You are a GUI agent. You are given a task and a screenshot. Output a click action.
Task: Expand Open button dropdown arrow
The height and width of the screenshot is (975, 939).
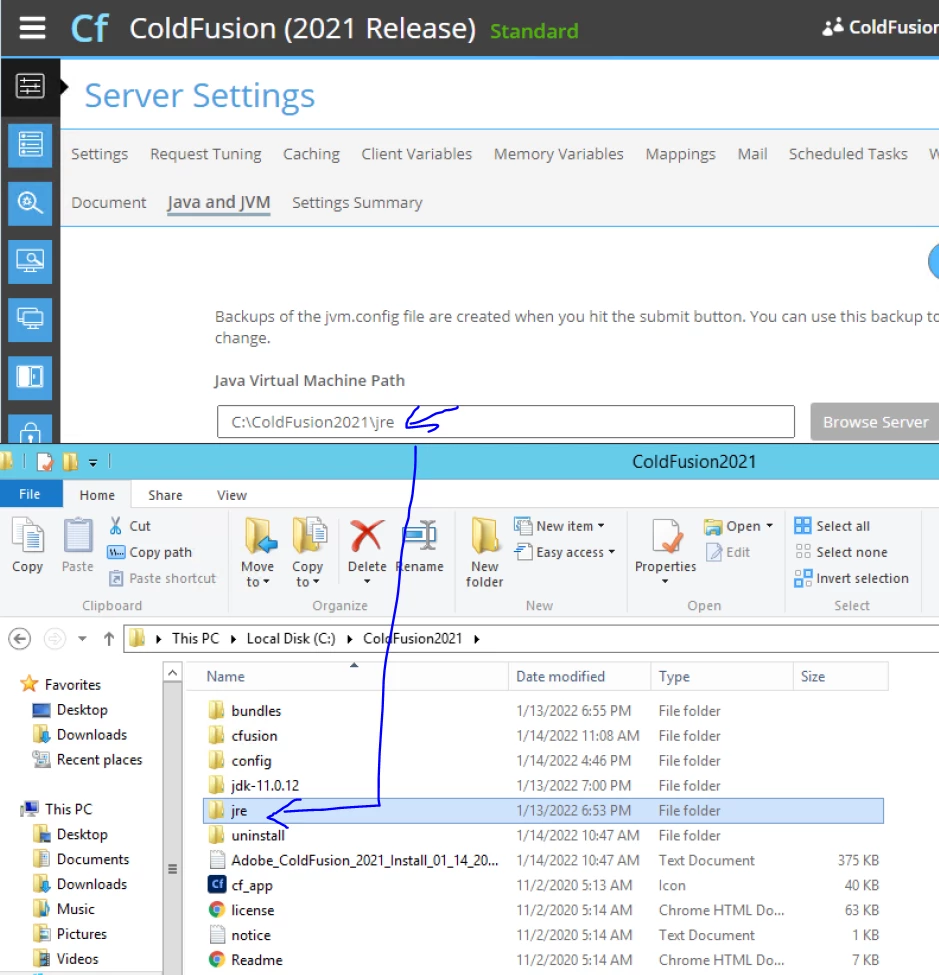tap(769, 526)
